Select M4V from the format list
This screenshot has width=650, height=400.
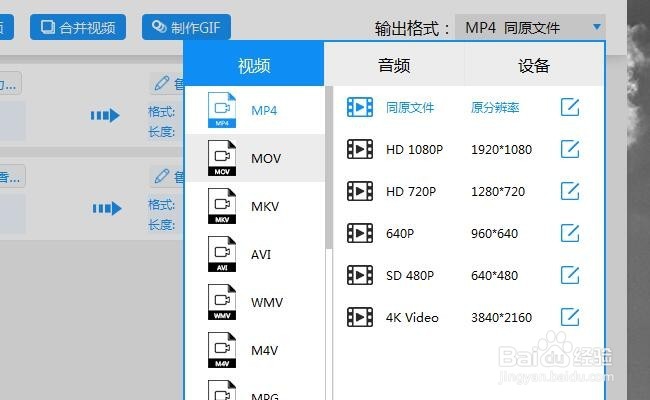[256, 350]
